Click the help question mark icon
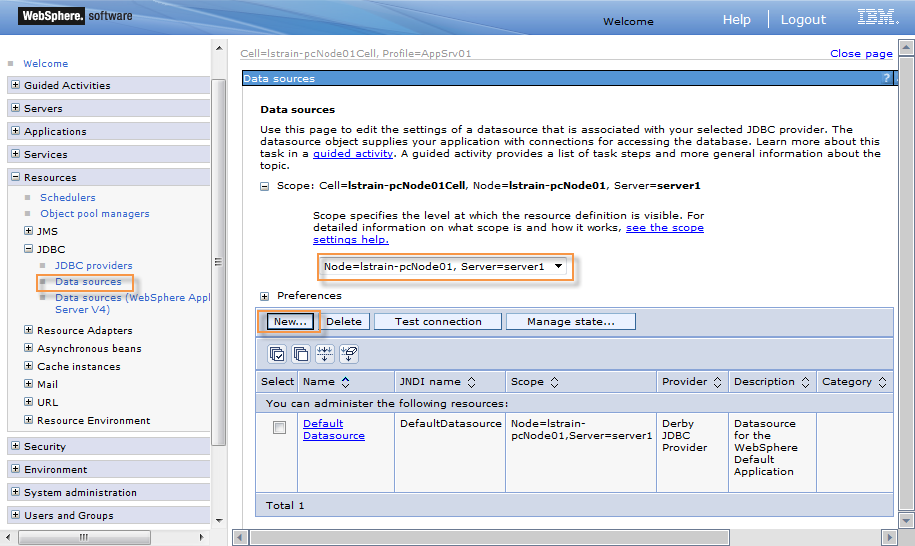 pos(886,78)
